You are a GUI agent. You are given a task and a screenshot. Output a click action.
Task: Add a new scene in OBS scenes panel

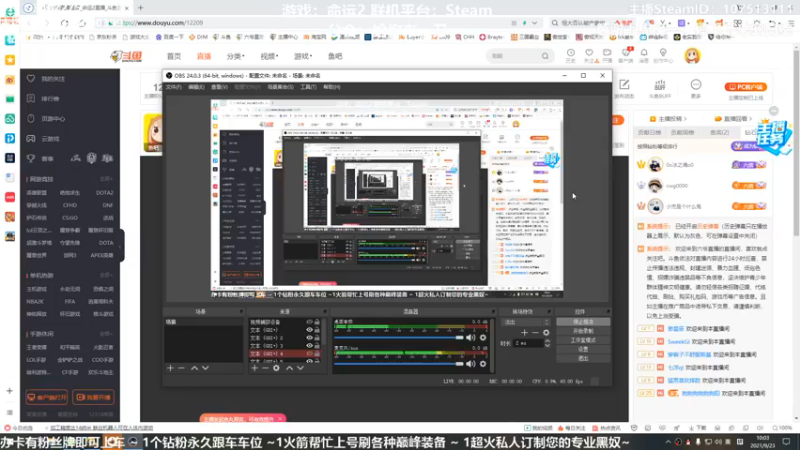(170, 368)
